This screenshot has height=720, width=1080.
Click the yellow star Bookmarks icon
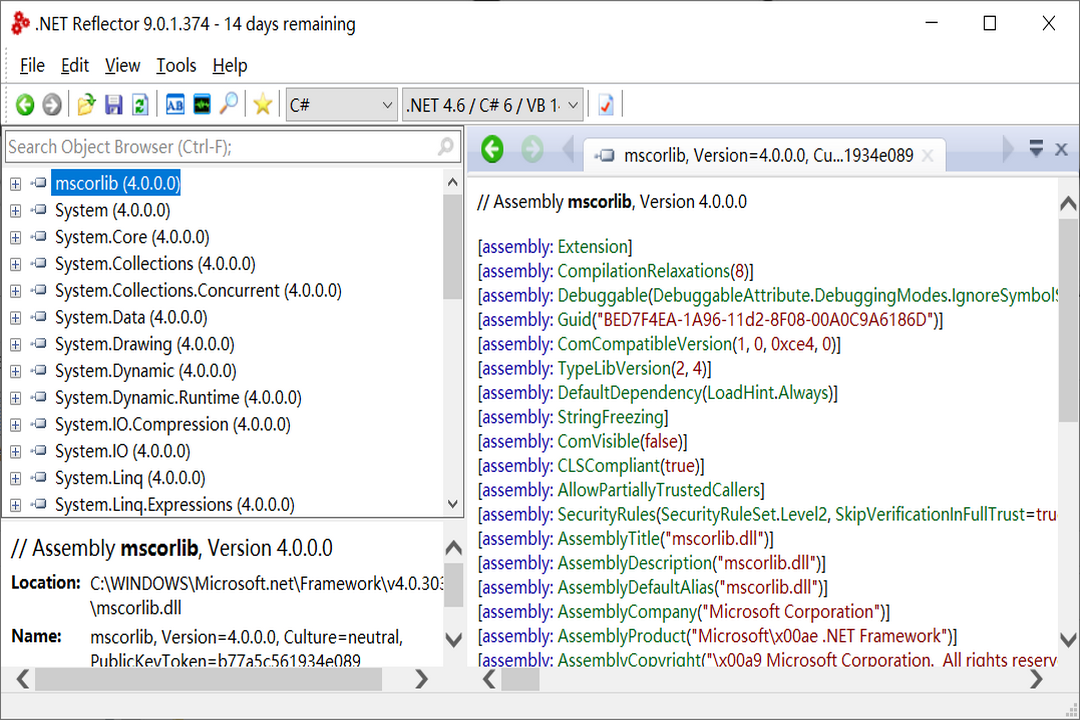coord(262,105)
